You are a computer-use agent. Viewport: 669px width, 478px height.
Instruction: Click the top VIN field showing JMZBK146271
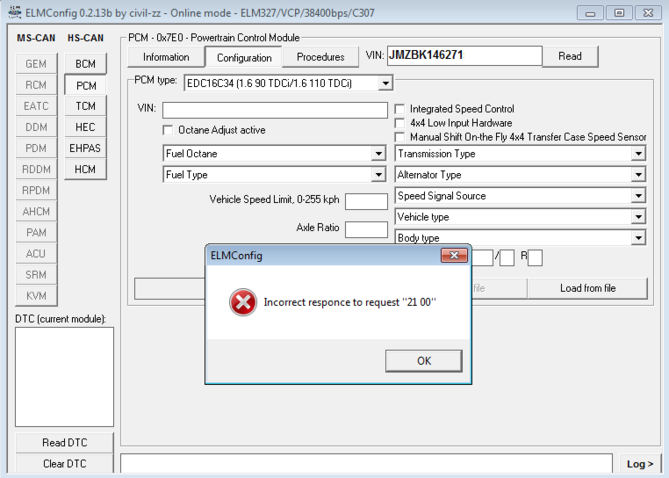tap(465, 55)
